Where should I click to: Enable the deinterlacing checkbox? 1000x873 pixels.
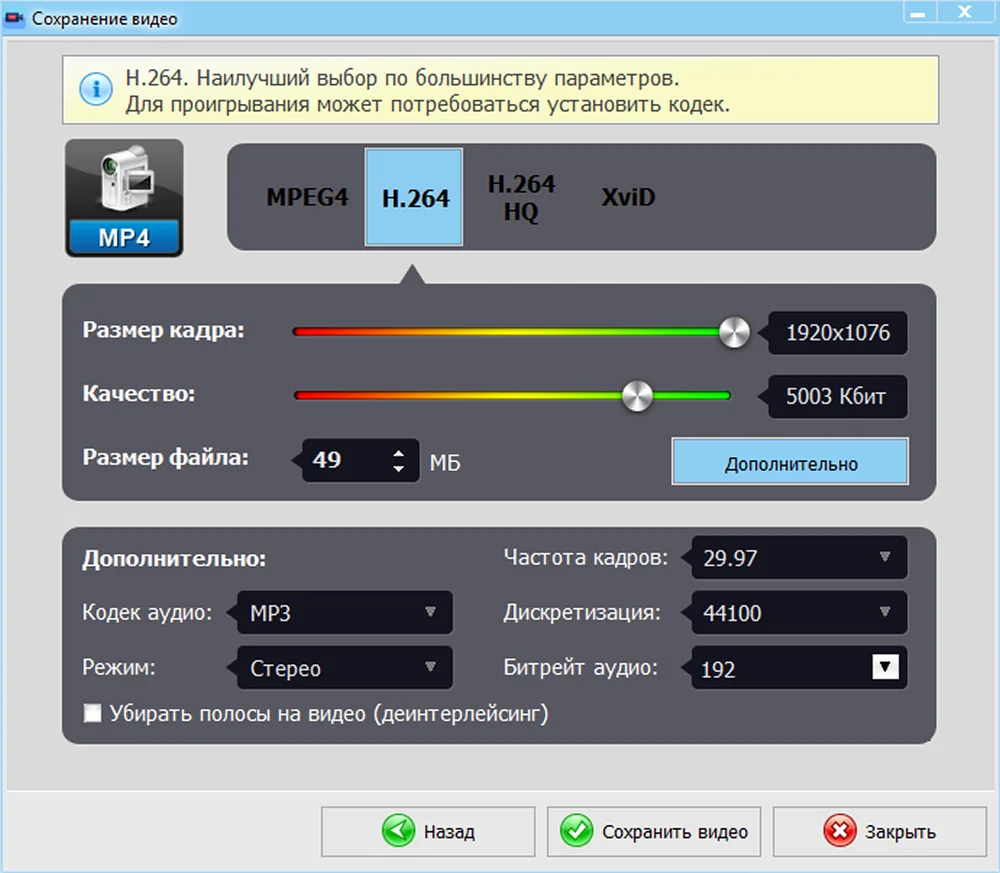[x=92, y=713]
